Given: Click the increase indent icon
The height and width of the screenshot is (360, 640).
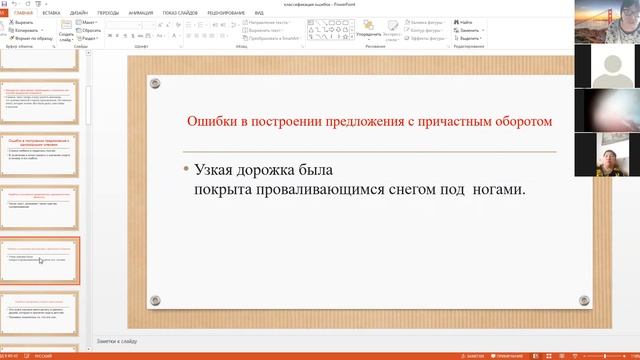Looking at the screenshot, I should click(223, 25).
